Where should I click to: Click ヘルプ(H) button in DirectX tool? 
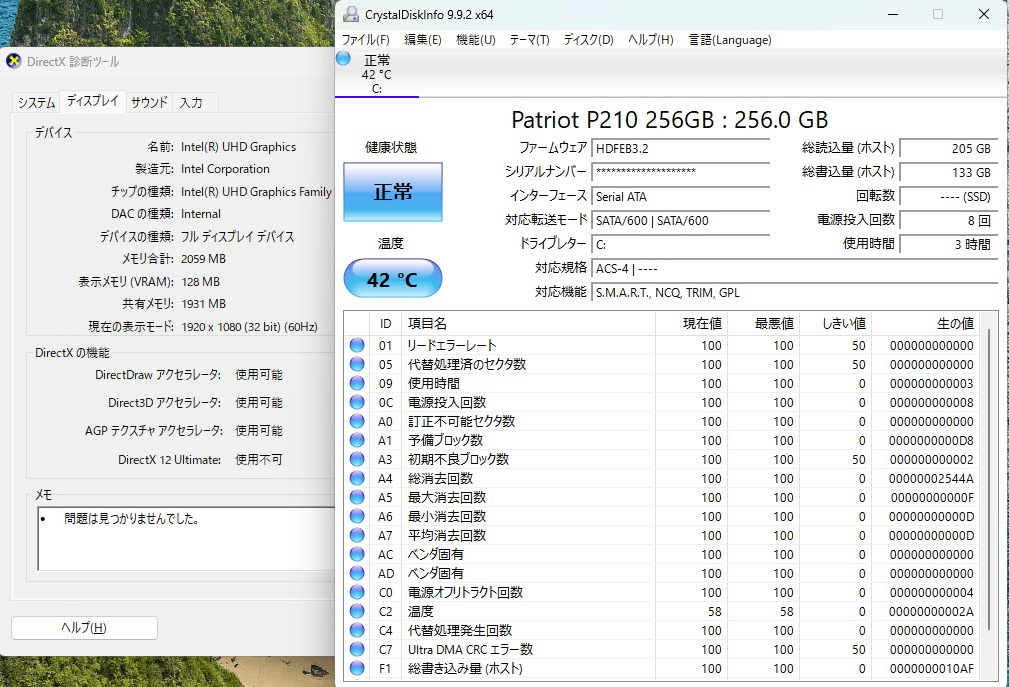tap(84, 628)
